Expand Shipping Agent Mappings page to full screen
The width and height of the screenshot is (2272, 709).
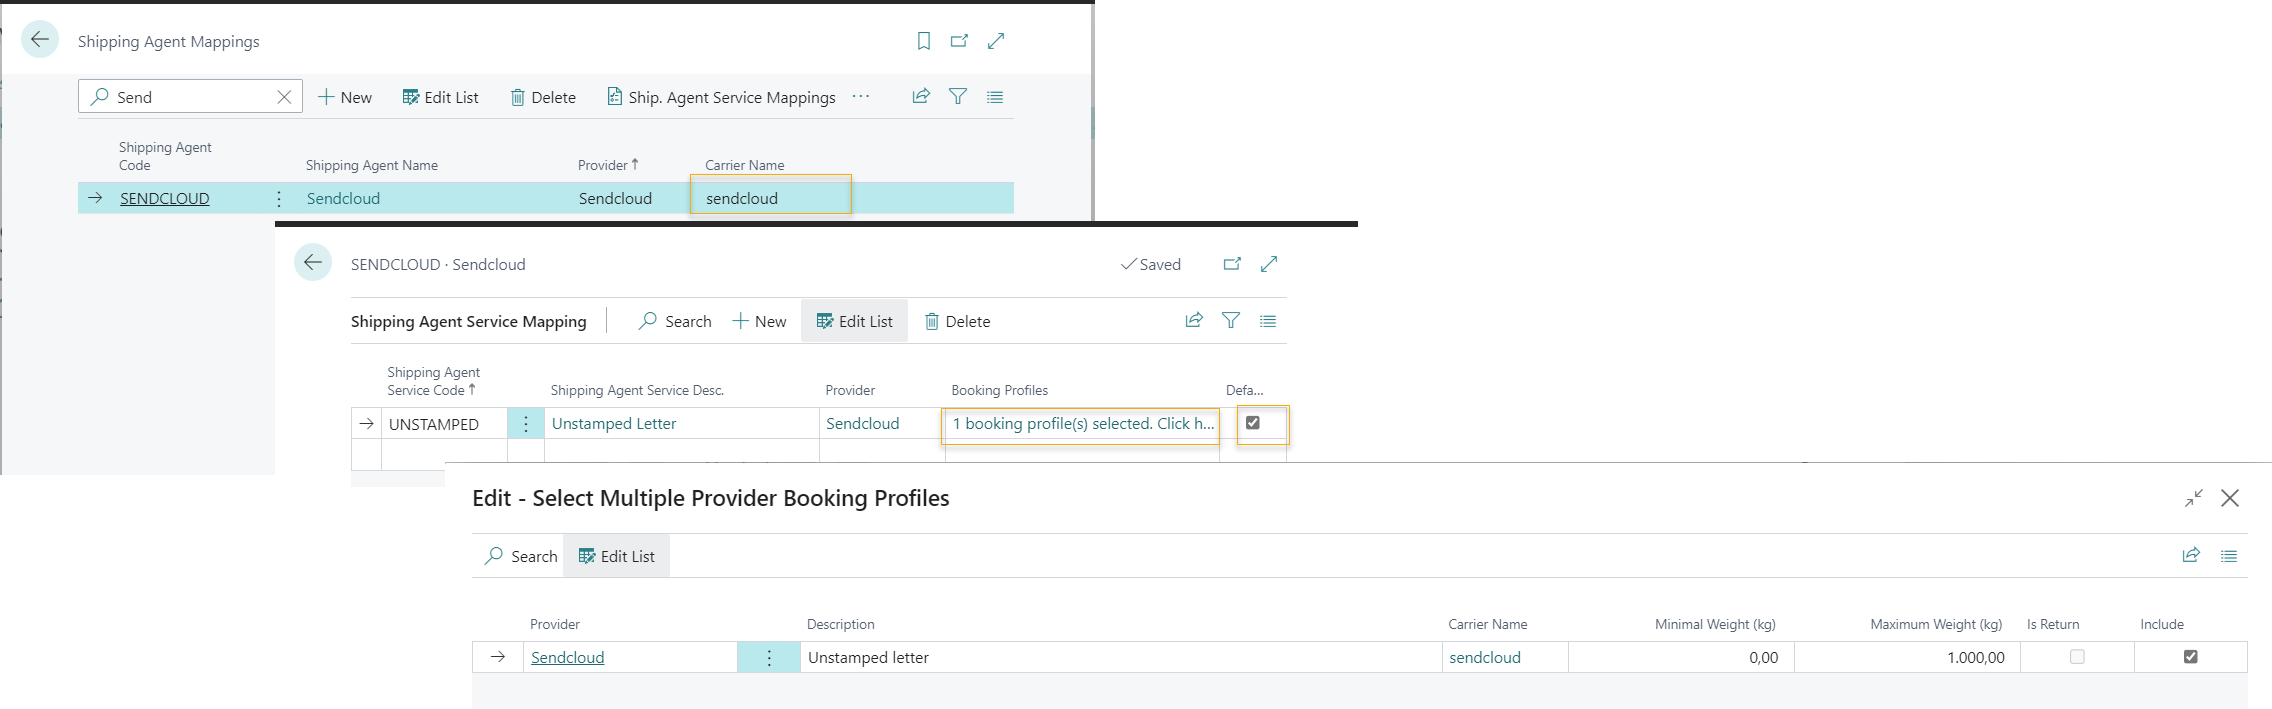[996, 41]
